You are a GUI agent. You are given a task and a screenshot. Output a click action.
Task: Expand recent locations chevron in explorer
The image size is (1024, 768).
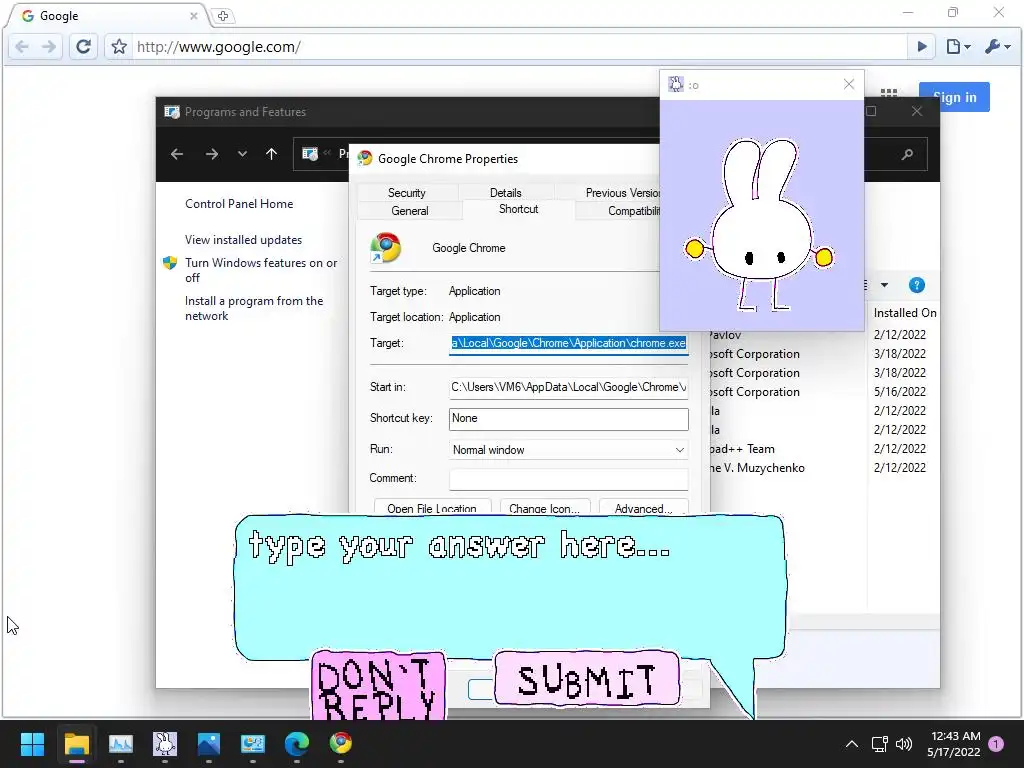(x=242, y=154)
